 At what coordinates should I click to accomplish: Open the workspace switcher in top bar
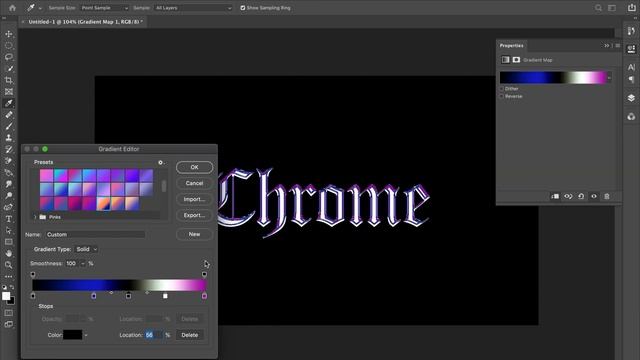612,8
